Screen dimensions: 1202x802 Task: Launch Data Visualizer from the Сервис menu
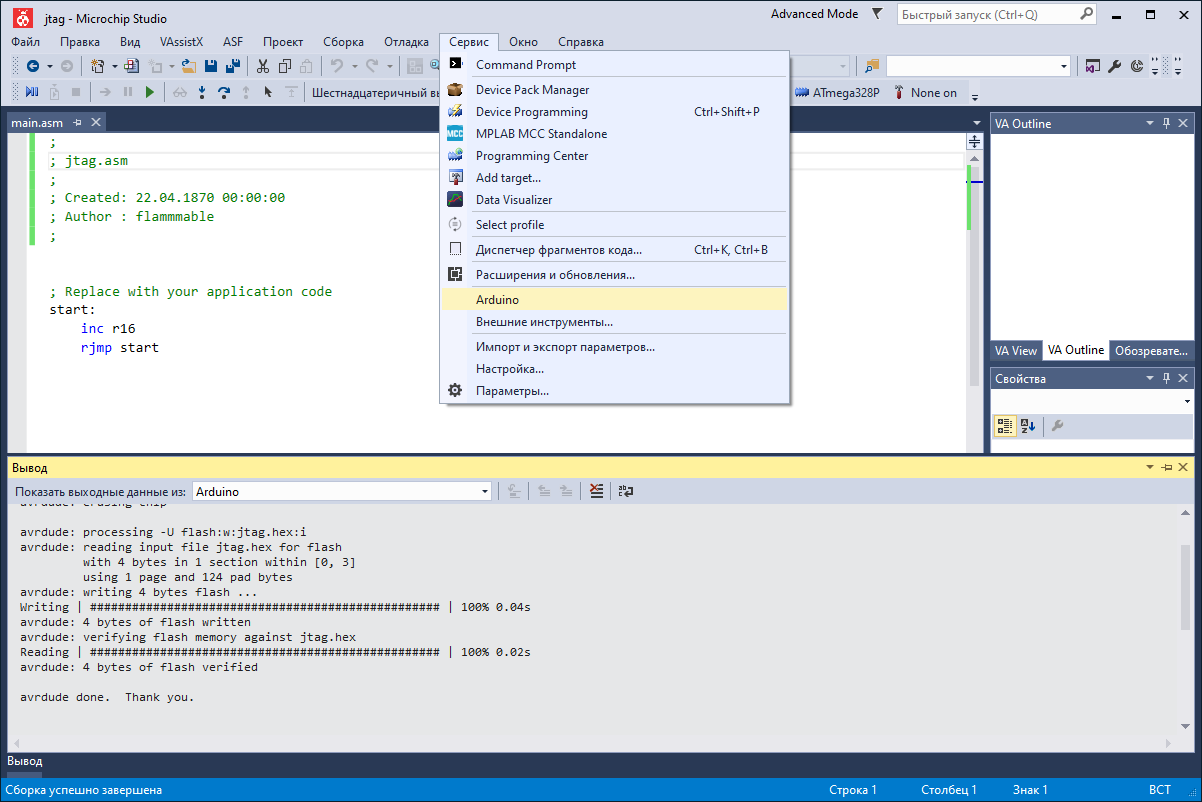(x=513, y=200)
